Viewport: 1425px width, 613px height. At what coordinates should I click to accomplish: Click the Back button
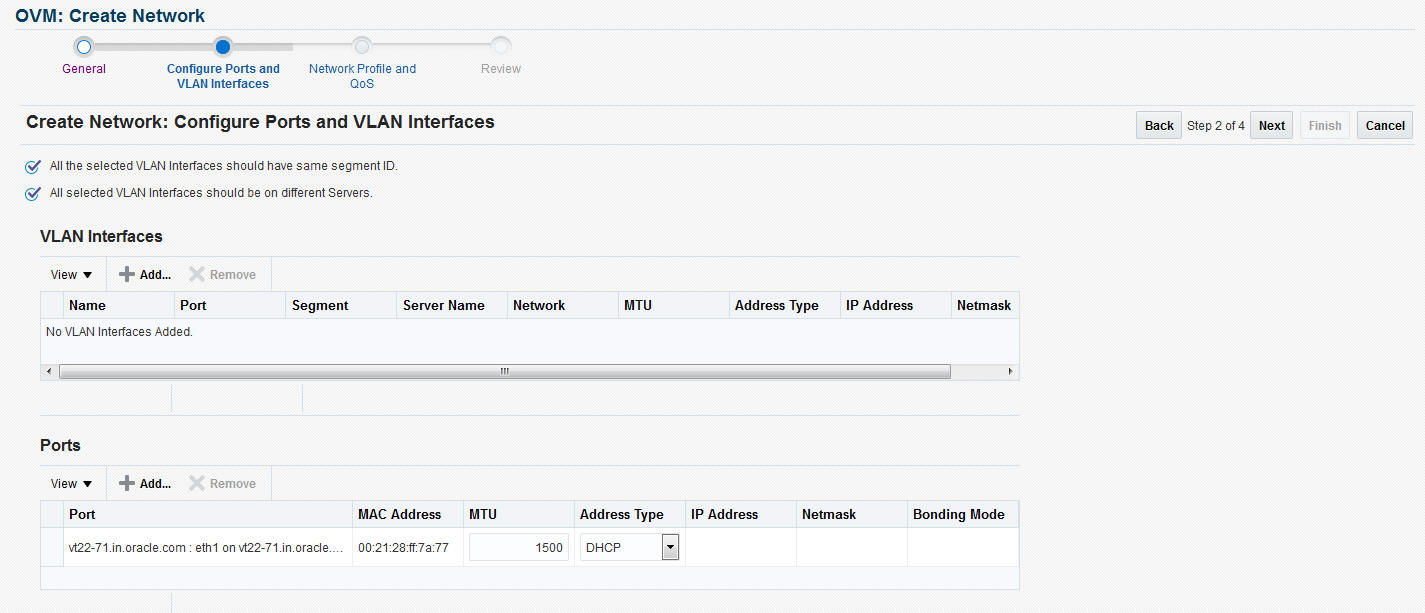click(x=1159, y=125)
